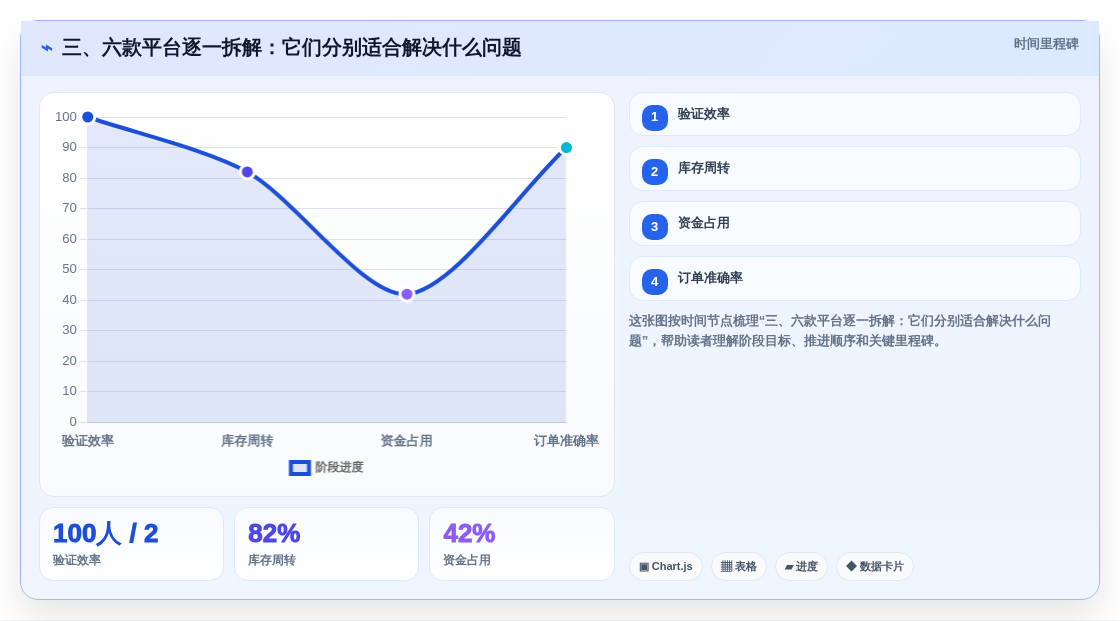Screen dimensions: 1120x621
Task: Open the 验证效率 milestone row
Action: click(854, 114)
